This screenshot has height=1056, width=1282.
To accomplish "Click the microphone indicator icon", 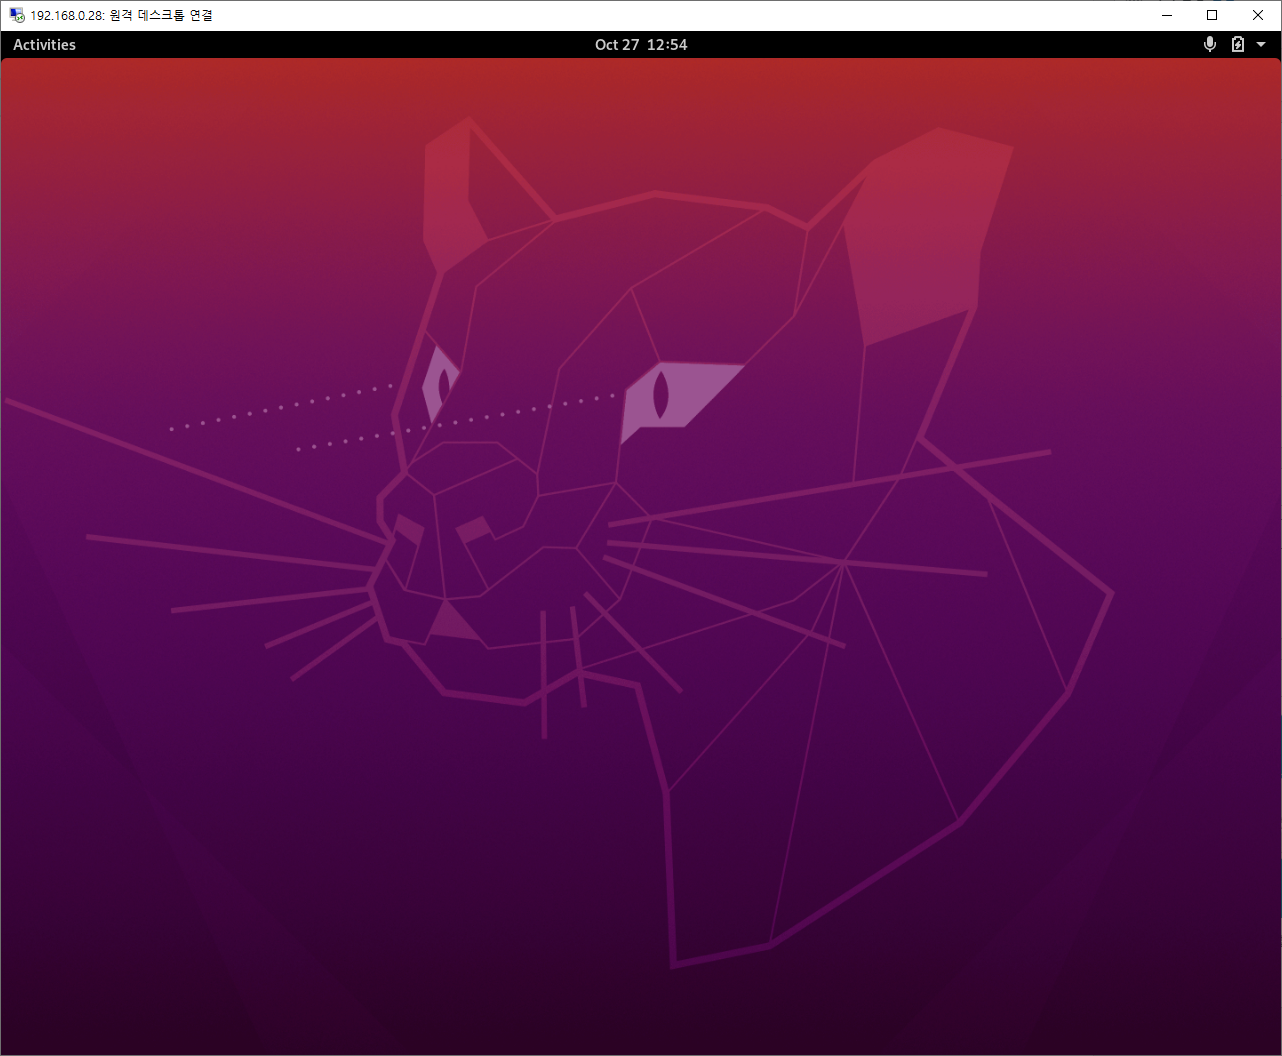I will click(1210, 44).
